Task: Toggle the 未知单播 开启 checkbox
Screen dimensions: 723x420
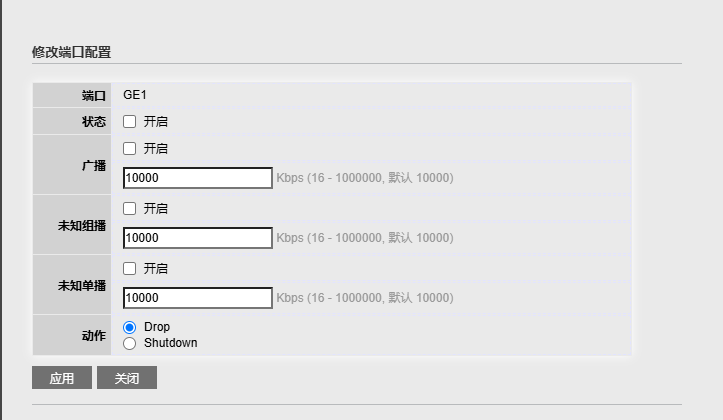Action: (x=130, y=268)
